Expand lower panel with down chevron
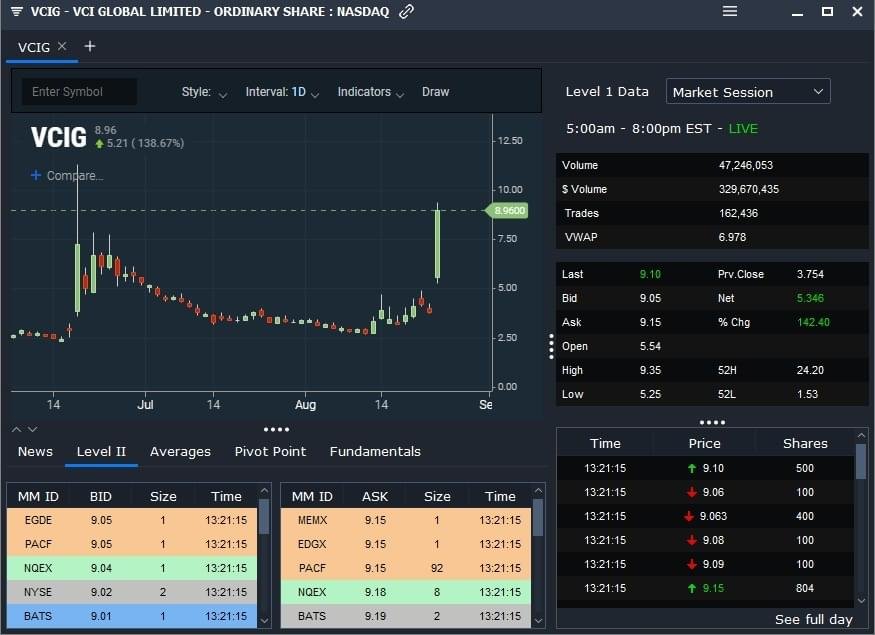This screenshot has width=875, height=635. pyautogui.click(x=32, y=429)
